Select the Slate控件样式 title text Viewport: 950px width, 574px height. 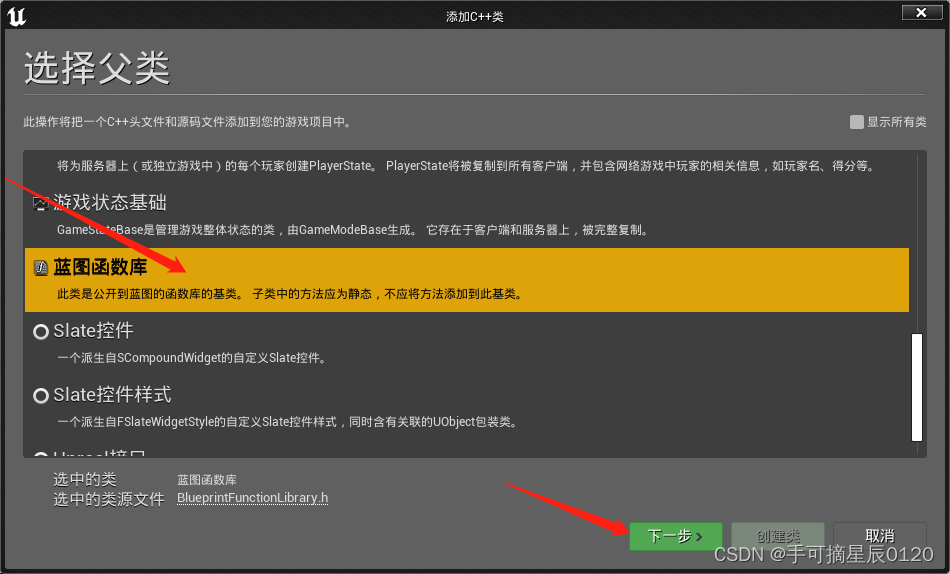(x=113, y=395)
